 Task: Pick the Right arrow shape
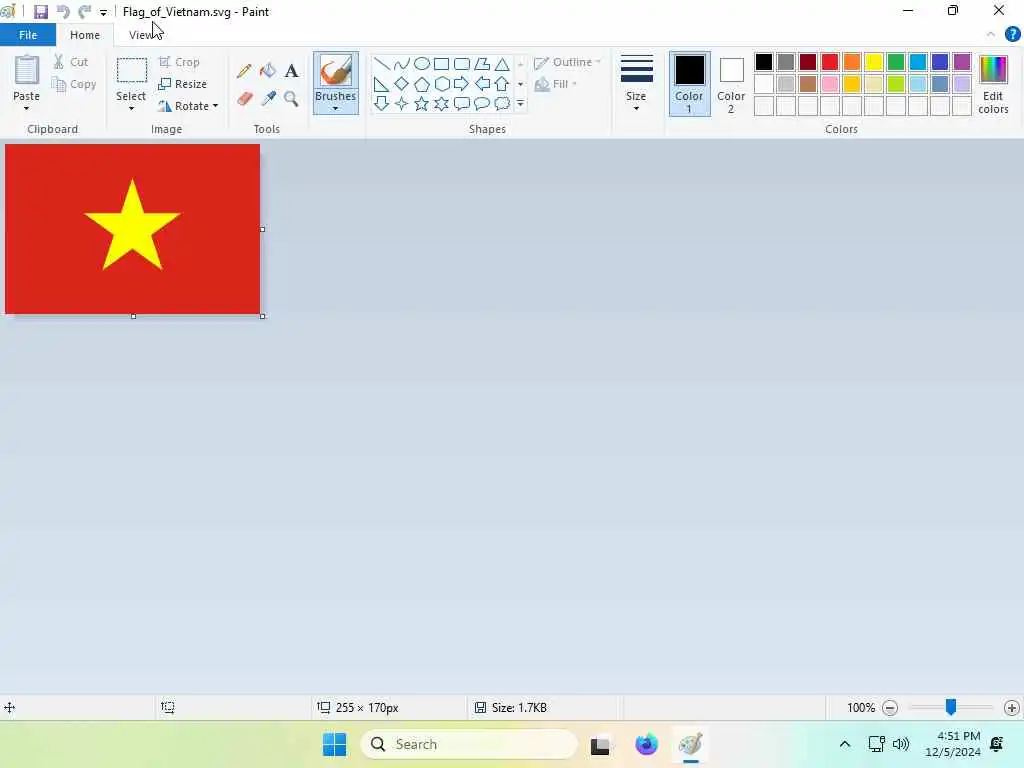[462, 84]
